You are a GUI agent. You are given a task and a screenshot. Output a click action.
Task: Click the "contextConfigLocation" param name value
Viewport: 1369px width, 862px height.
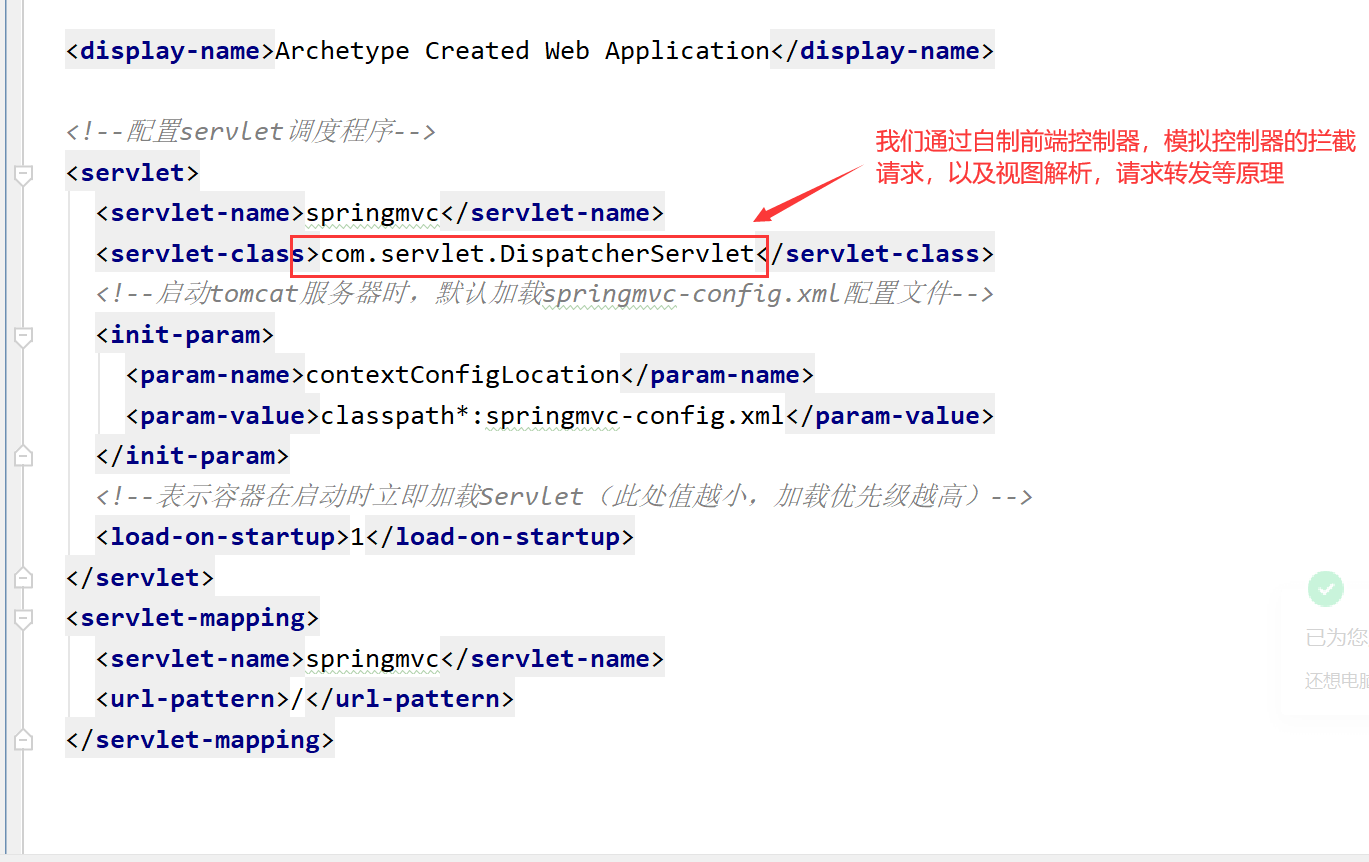(x=463, y=375)
